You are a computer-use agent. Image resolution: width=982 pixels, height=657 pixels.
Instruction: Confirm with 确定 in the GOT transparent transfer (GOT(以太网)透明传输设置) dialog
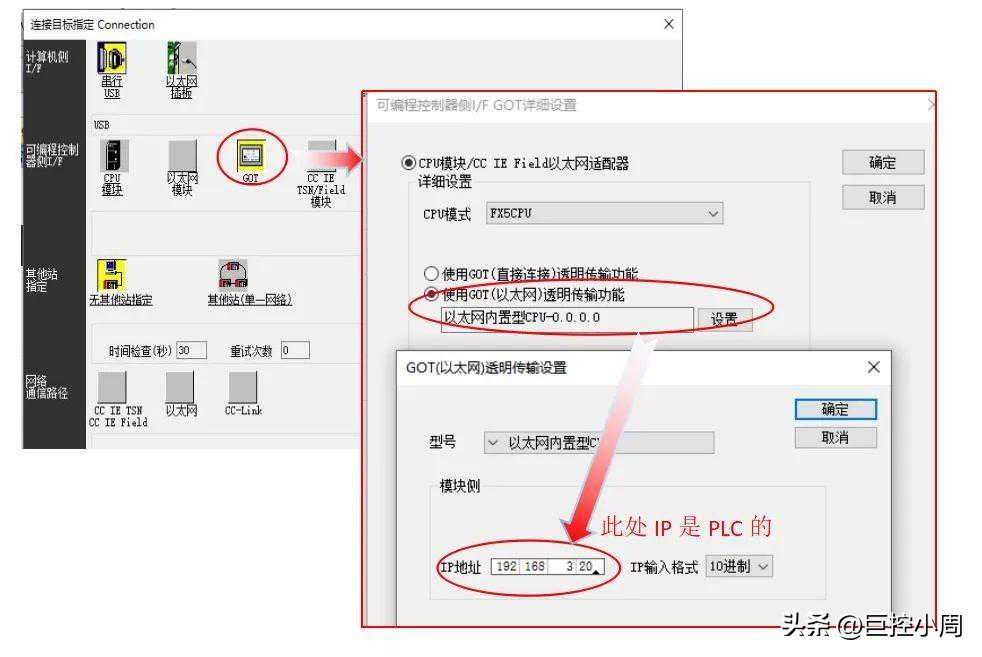[x=835, y=409]
